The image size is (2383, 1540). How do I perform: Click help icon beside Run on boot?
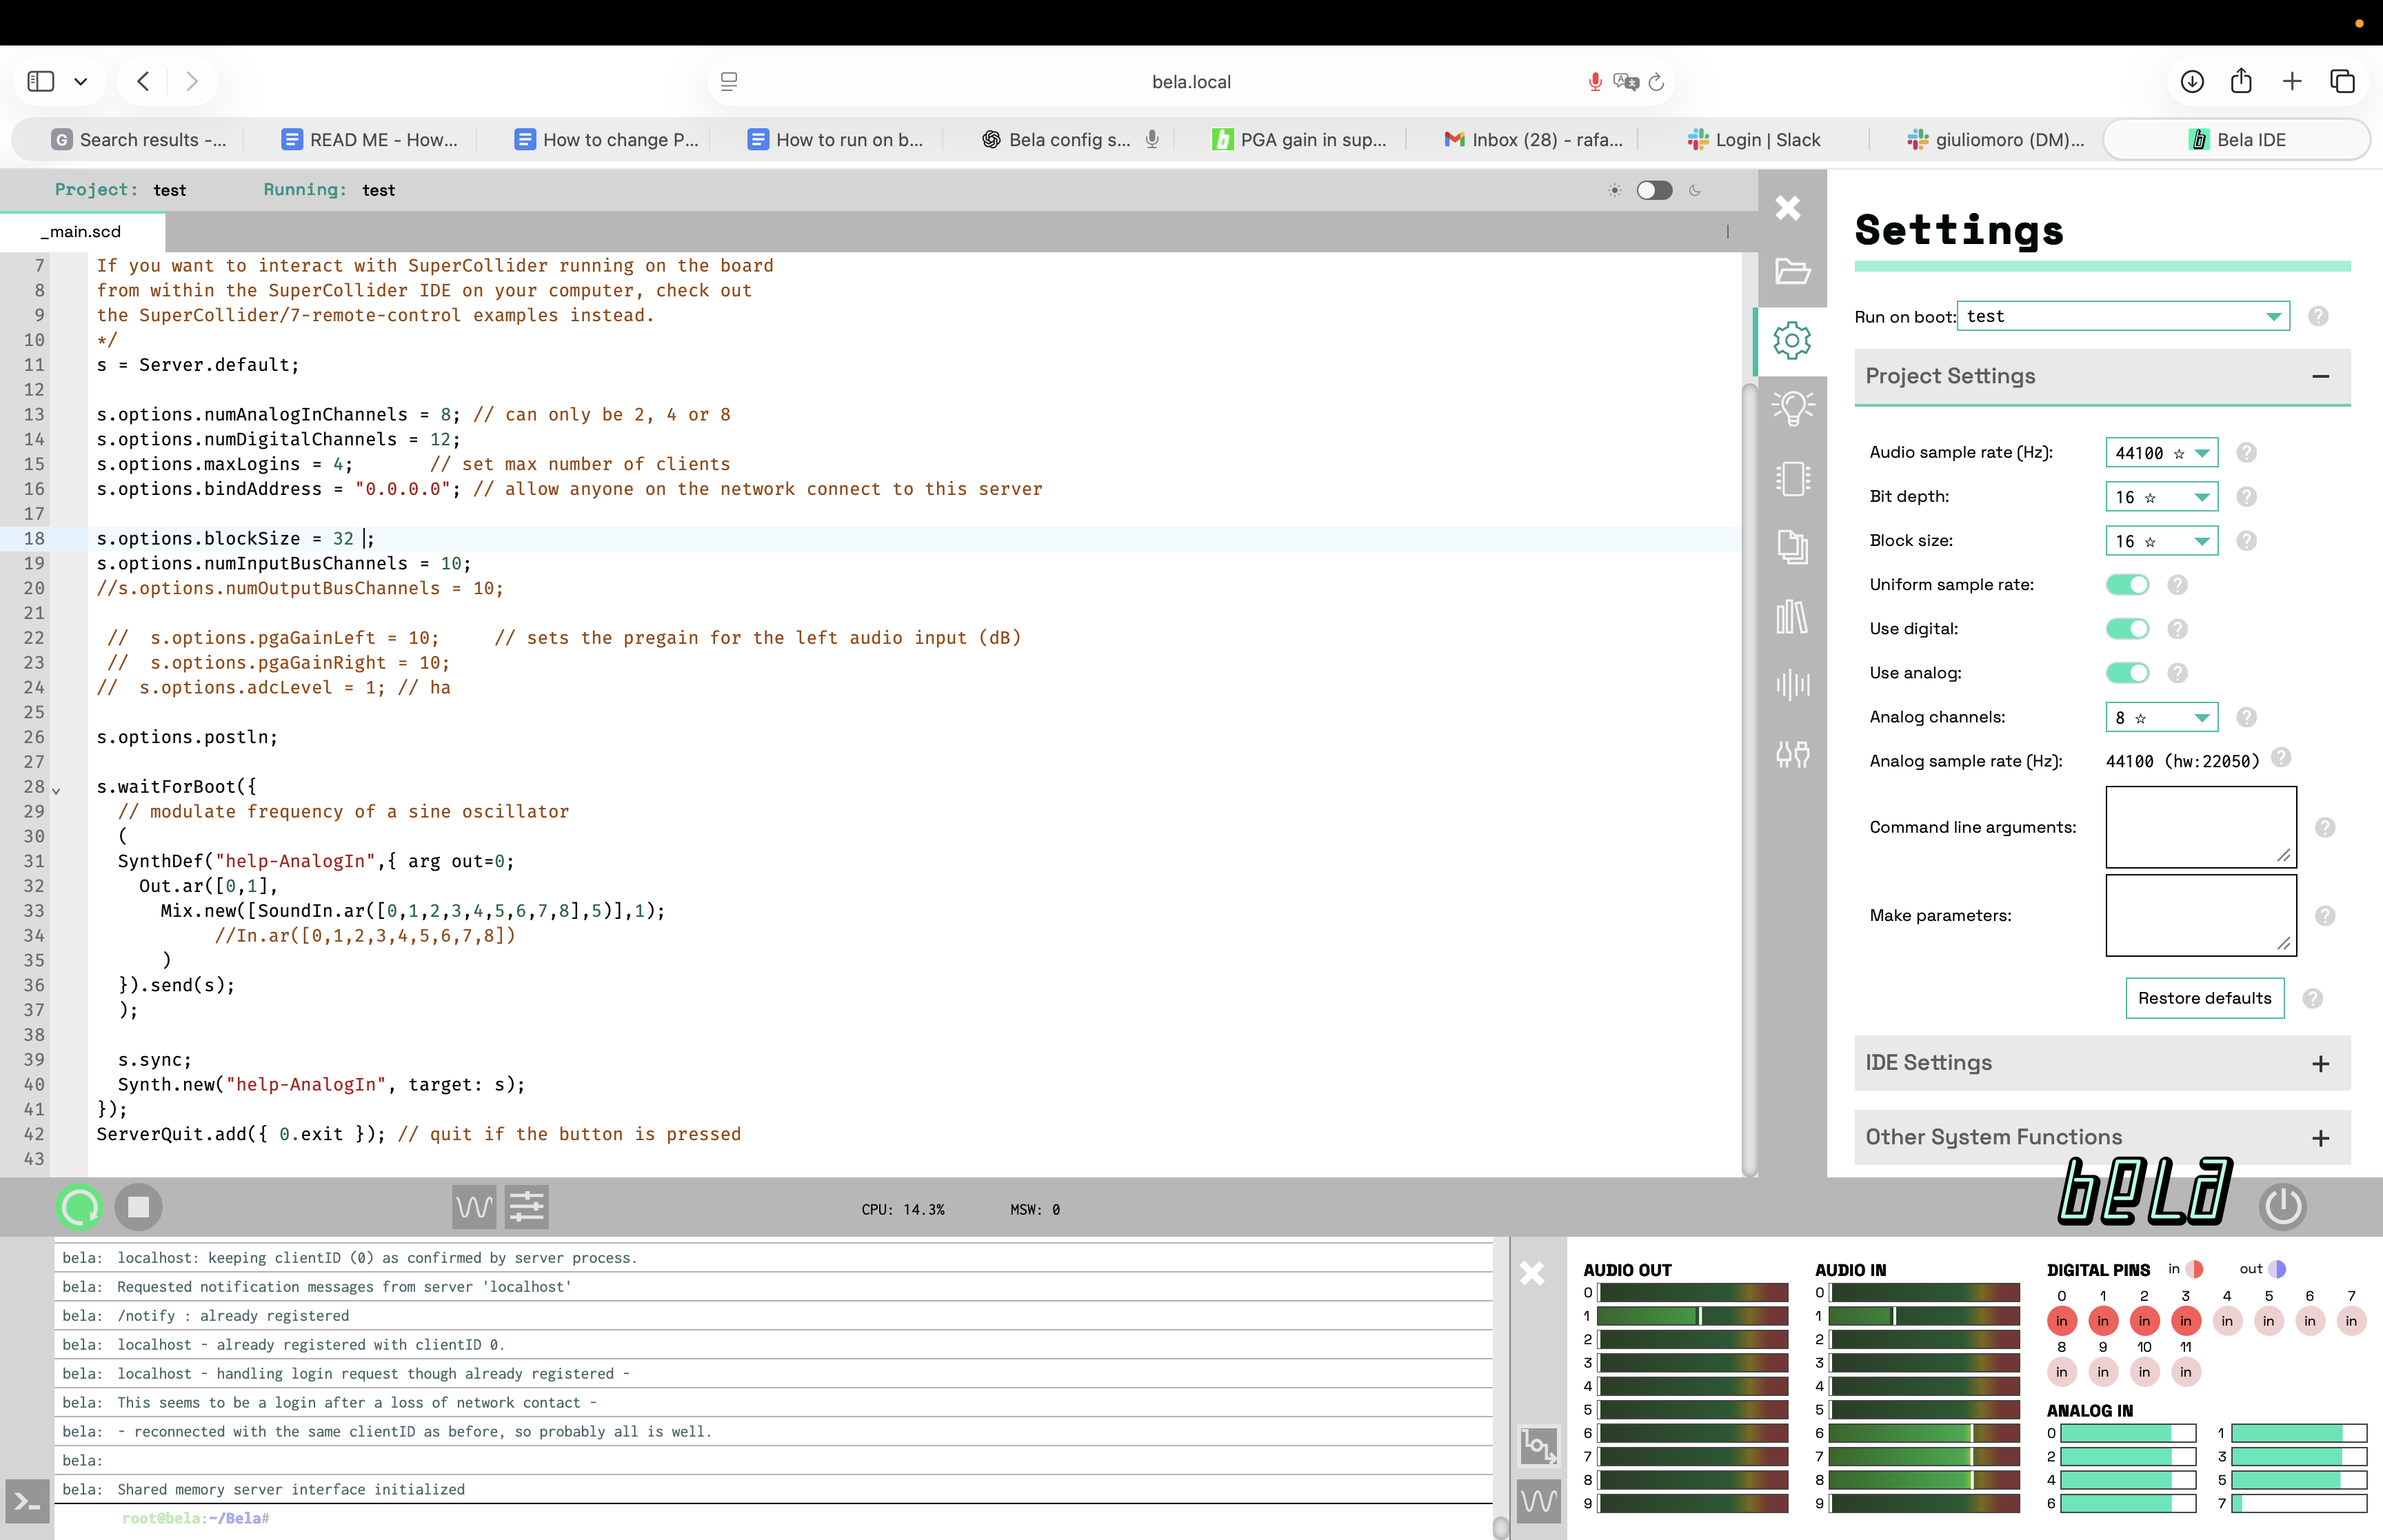[x=2318, y=316]
